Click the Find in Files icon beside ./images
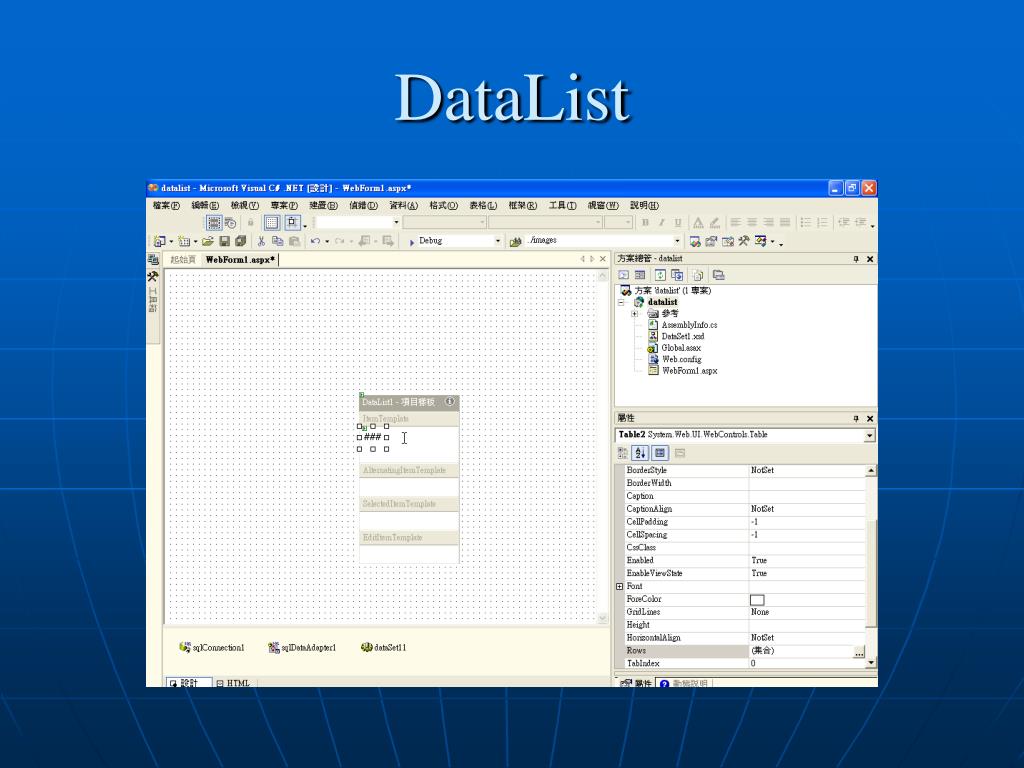 pyautogui.click(x=516, y=241)
